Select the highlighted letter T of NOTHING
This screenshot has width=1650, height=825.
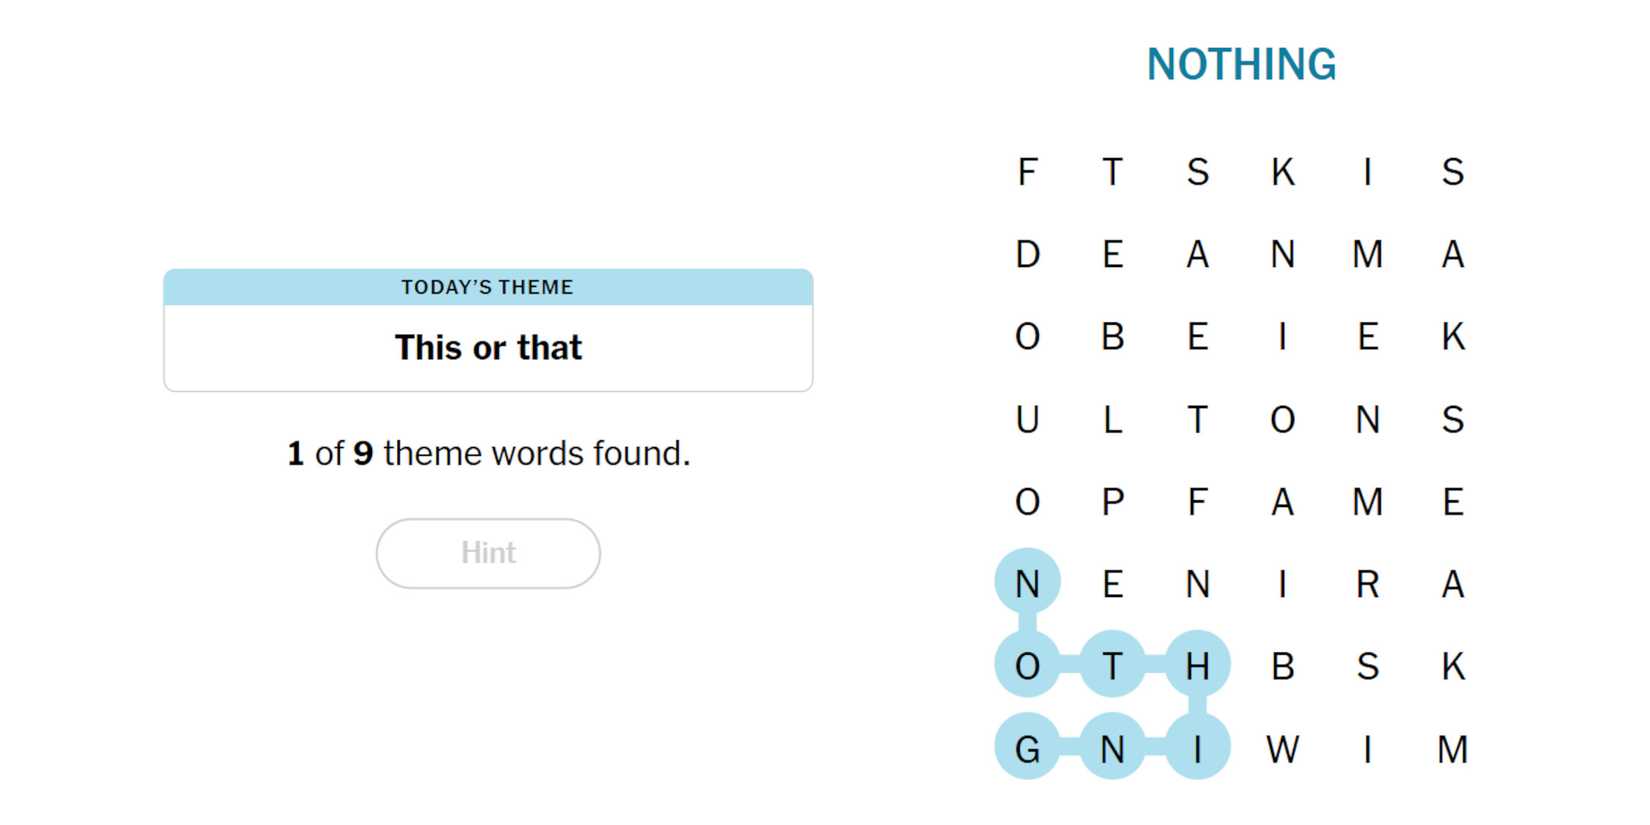pyautogui.click(x=1112, y=666)
